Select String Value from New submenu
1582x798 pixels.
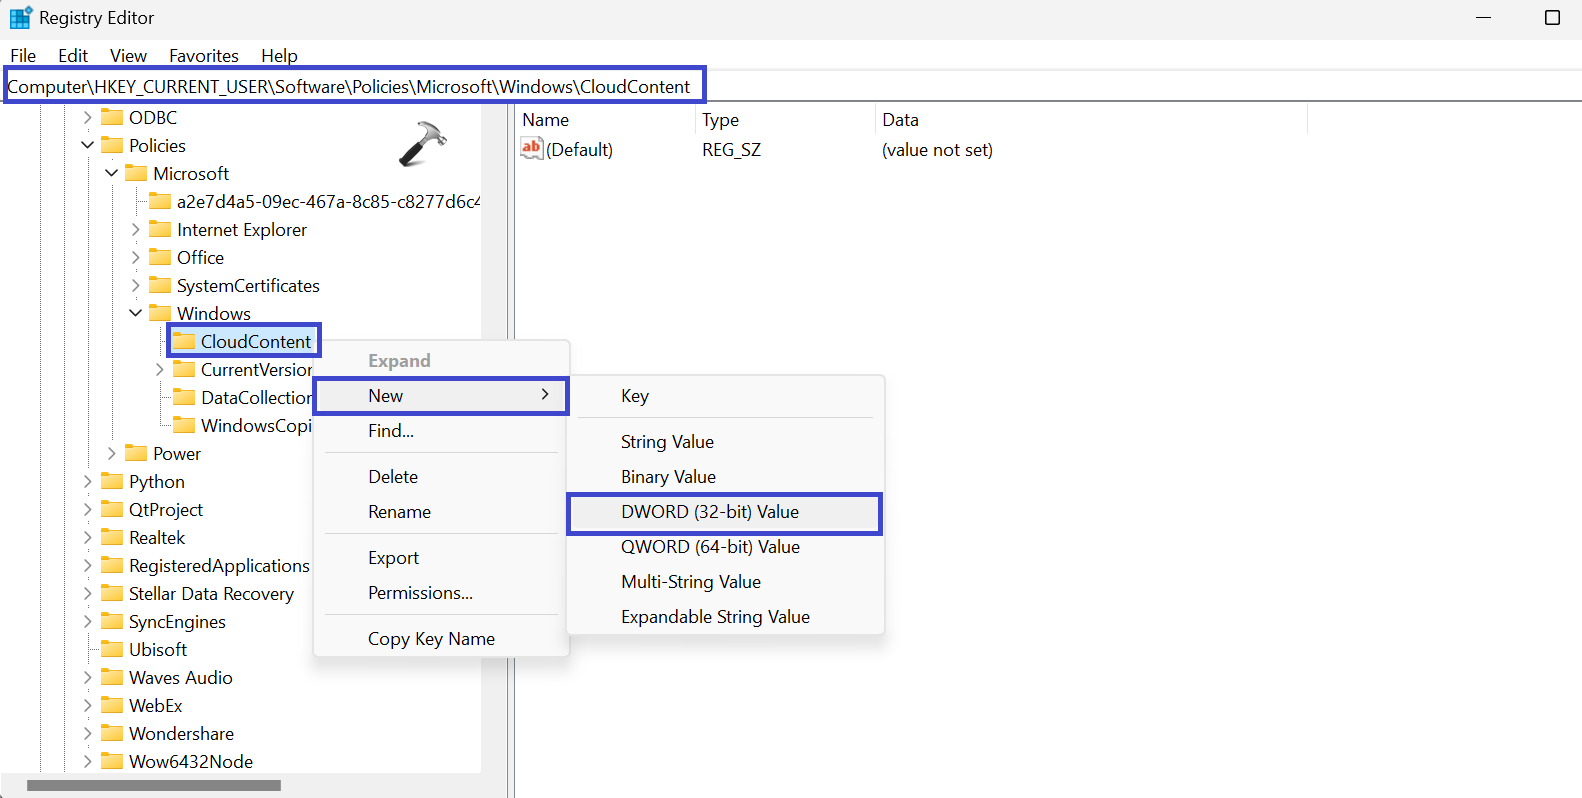[667, 442]
